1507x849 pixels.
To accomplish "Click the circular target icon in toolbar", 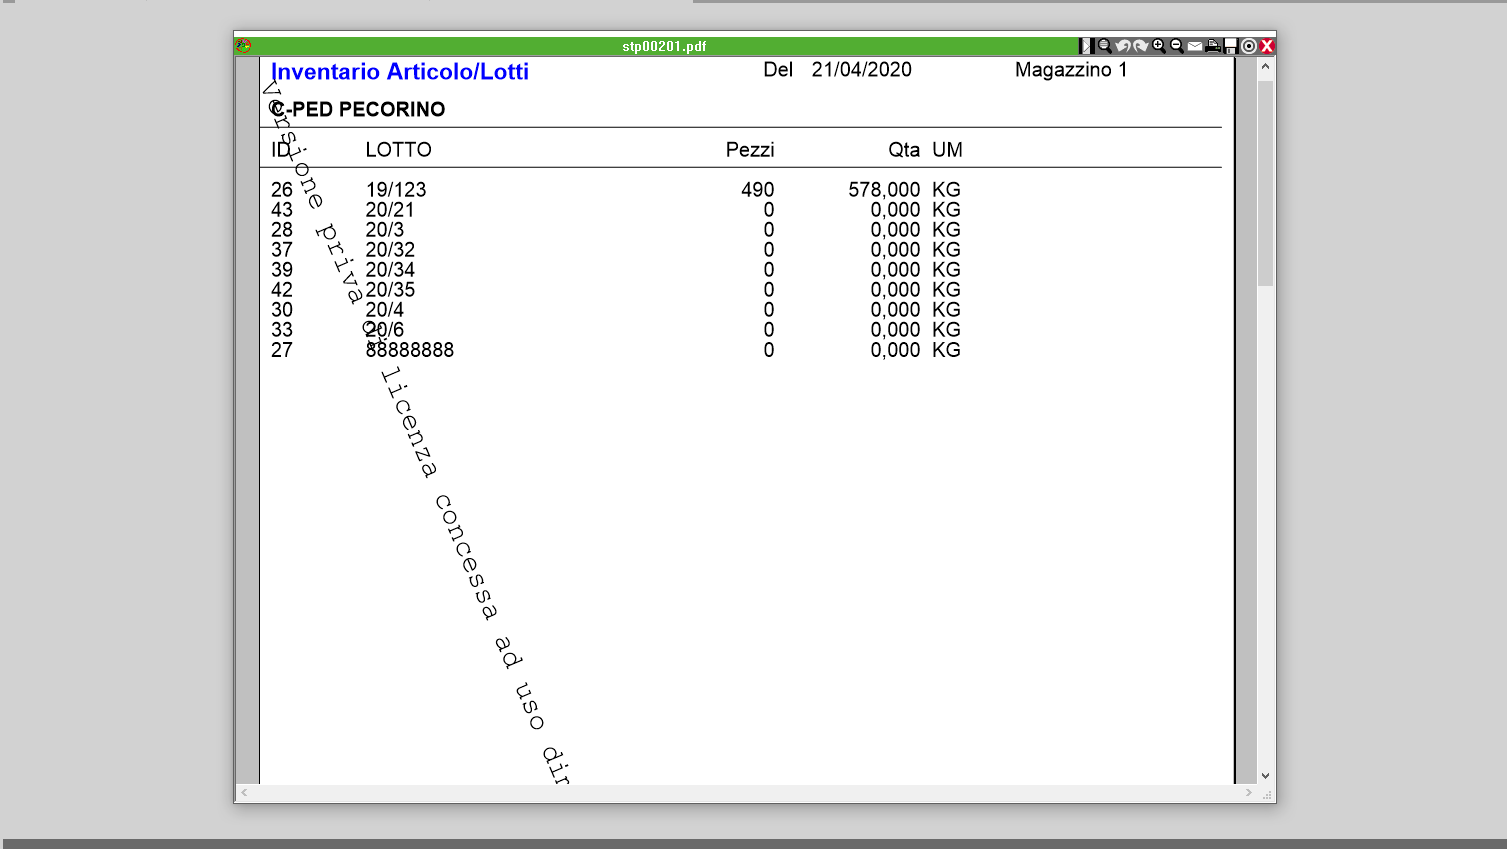I will click(x=1249, y=46).
